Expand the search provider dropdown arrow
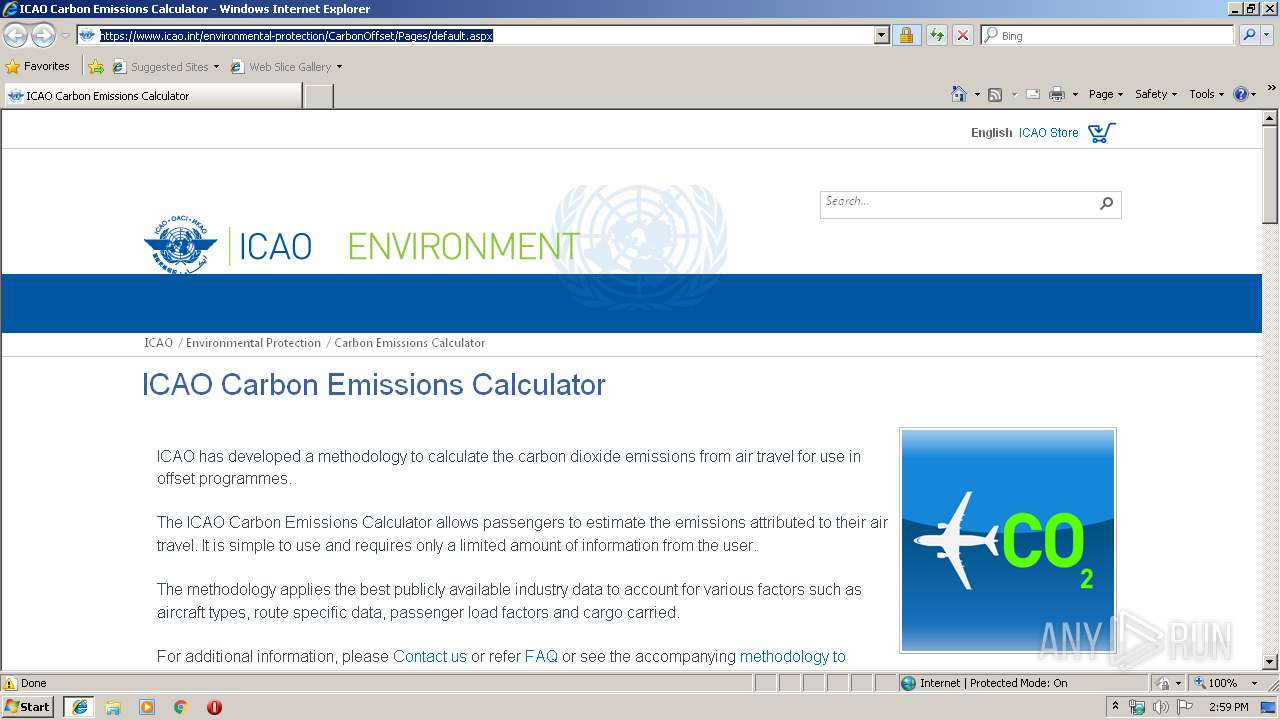This screenshot has height=720, width=1280. pos(1267,35)
